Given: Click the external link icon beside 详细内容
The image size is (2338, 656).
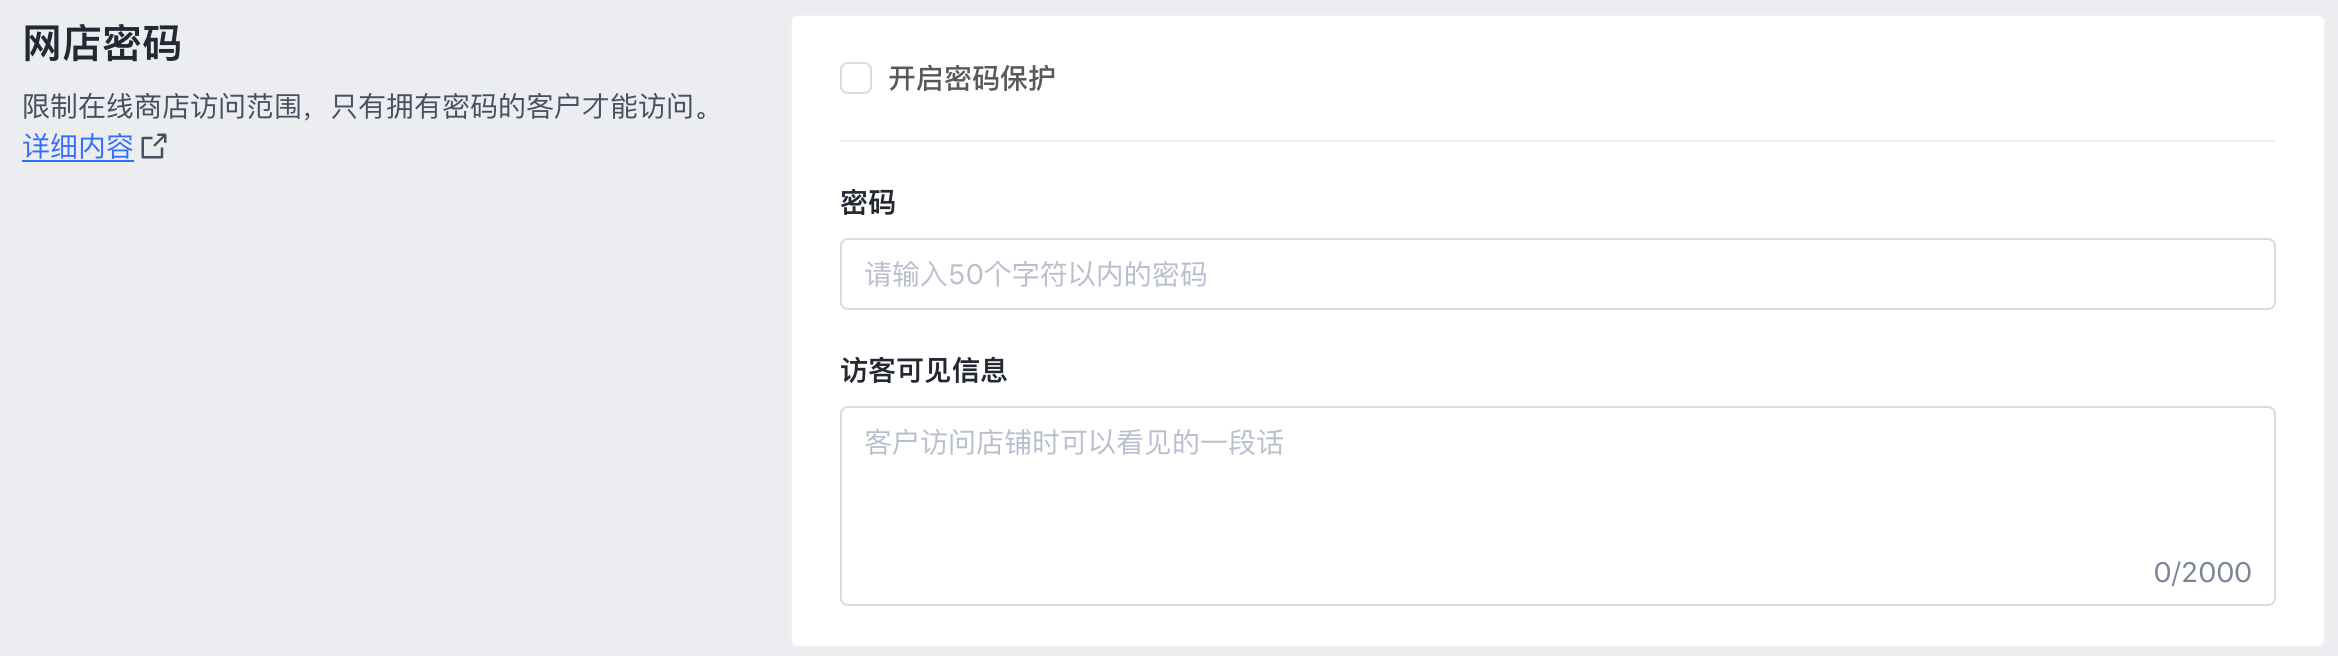Looking at the screenshot, I should [154, 147].
